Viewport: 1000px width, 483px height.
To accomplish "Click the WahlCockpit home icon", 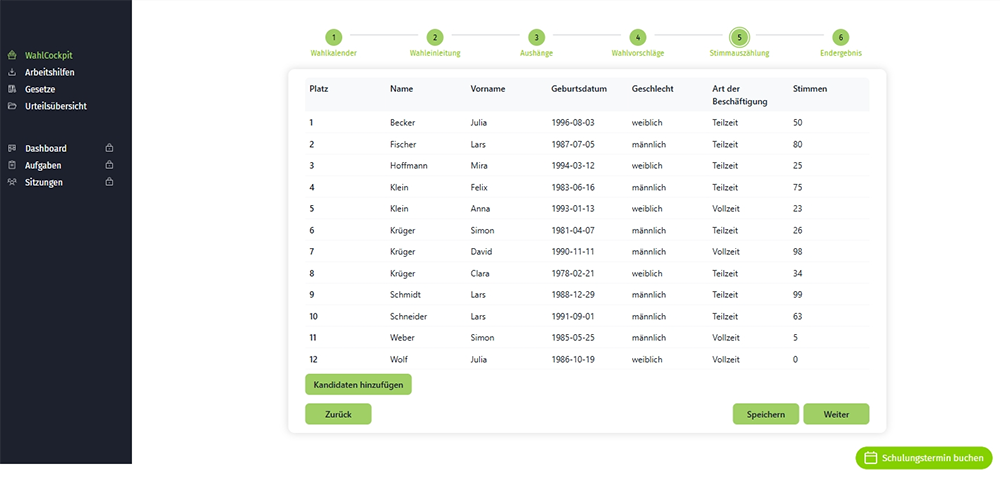I will point(12,56).
